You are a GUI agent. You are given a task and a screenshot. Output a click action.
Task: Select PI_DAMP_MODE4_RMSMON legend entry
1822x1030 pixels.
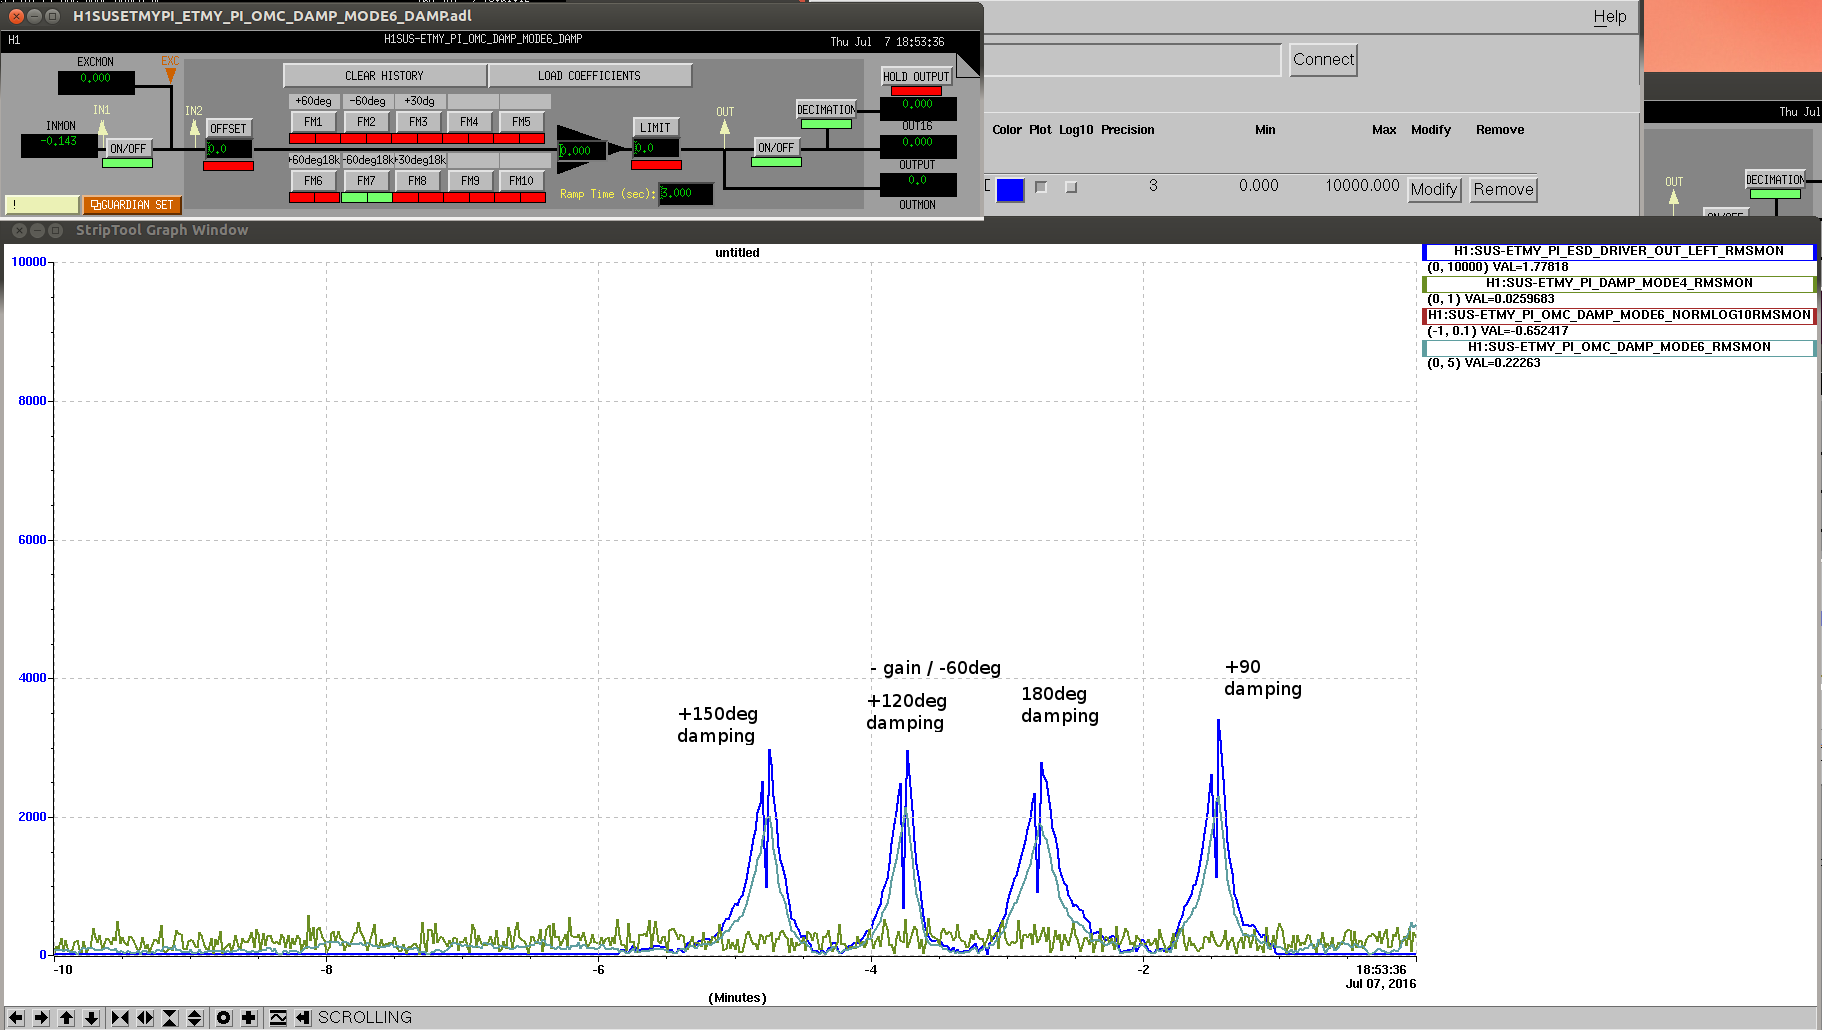pos(1619,283)
